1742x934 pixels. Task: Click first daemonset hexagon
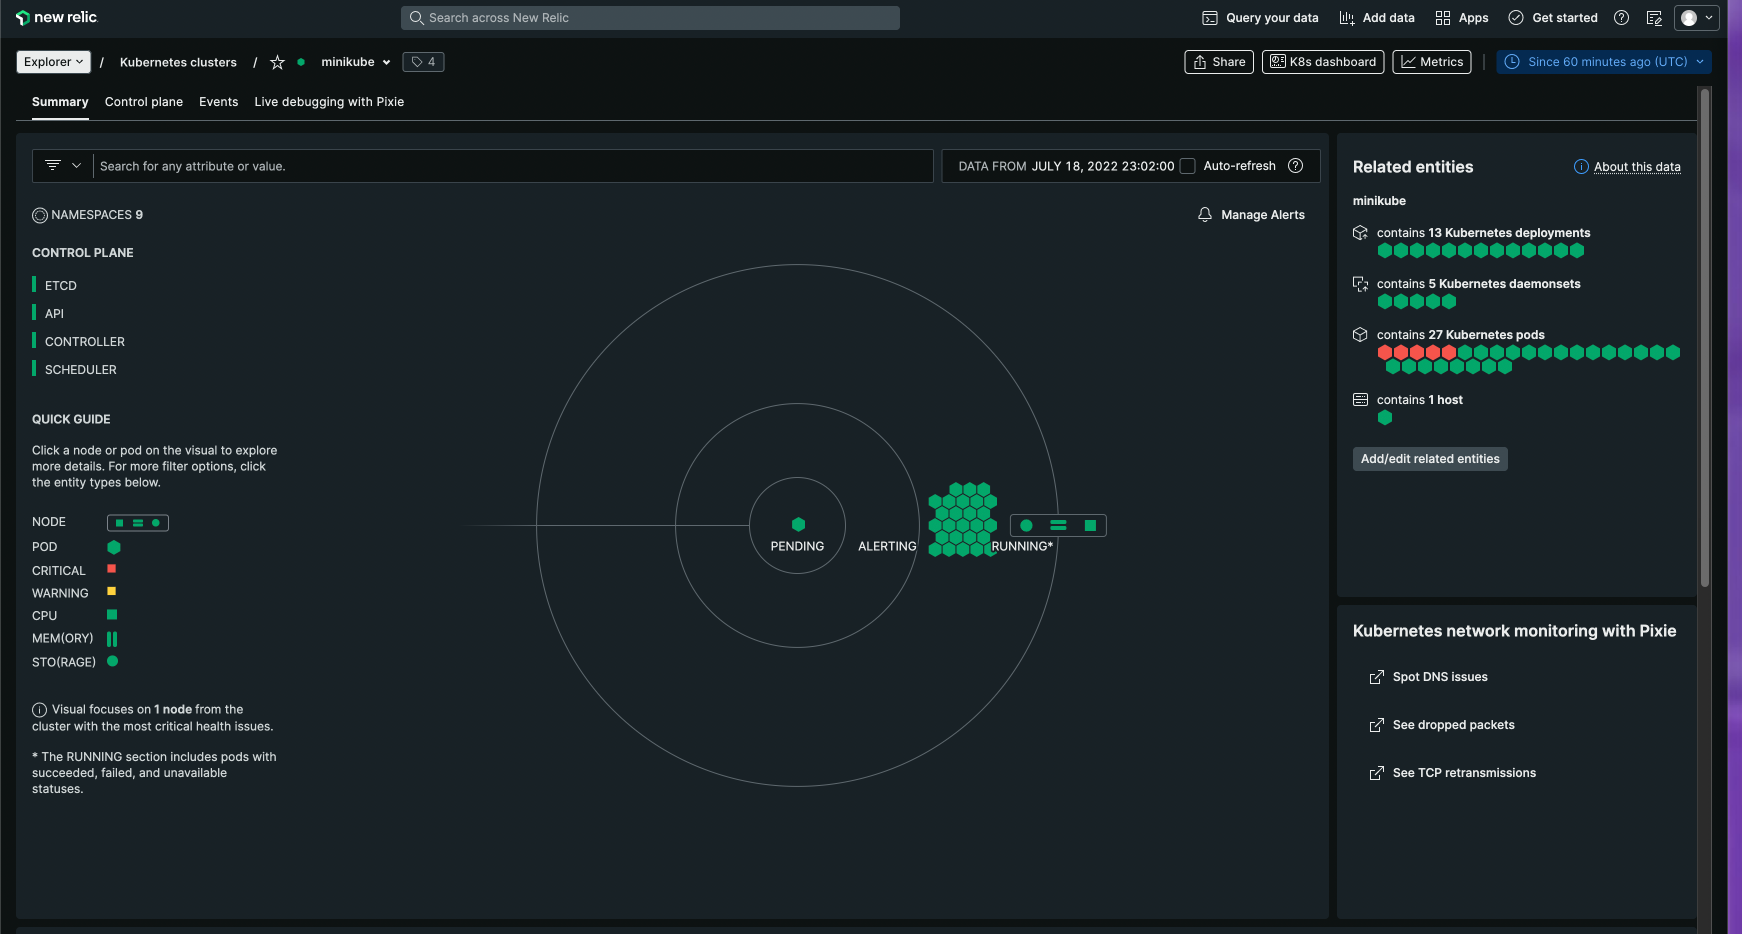[1385, 302]
